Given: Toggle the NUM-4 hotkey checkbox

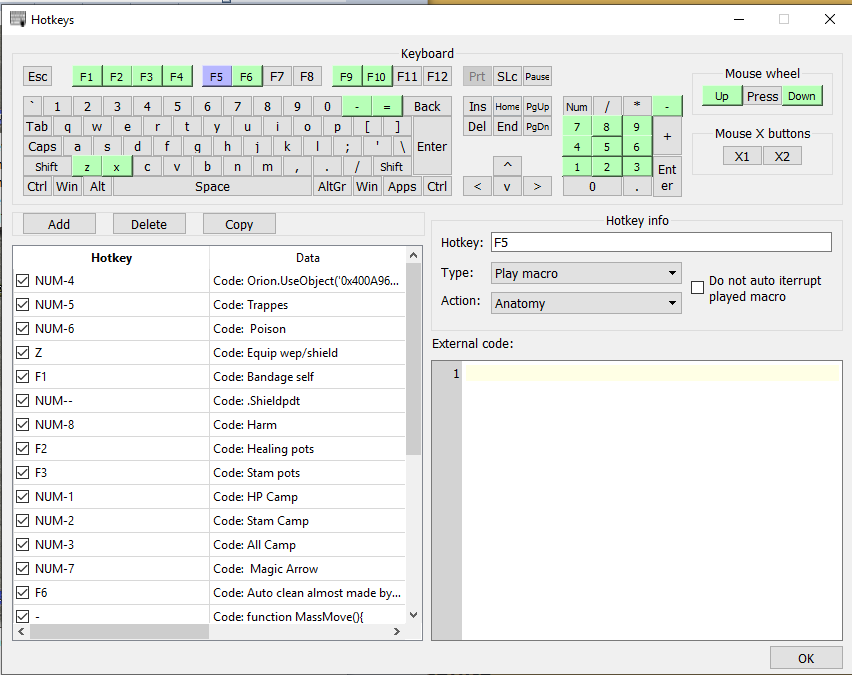Looking at the screenshot, I should (22, 281).
